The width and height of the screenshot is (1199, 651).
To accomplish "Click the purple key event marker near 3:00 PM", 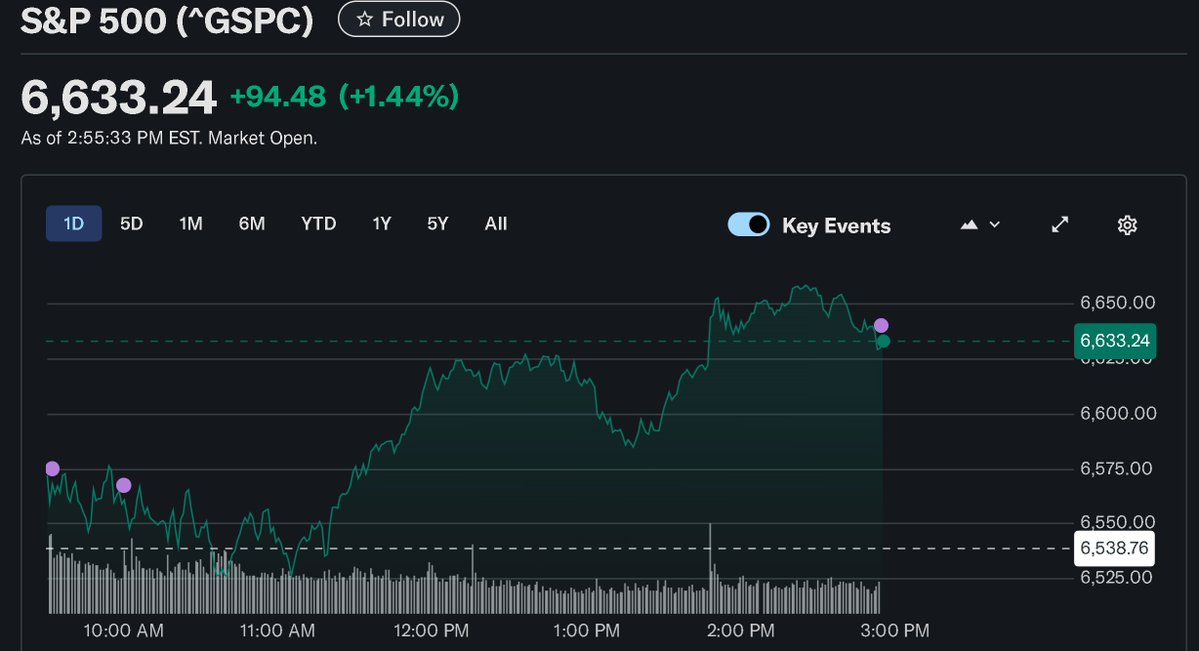I will pos(881,325).
